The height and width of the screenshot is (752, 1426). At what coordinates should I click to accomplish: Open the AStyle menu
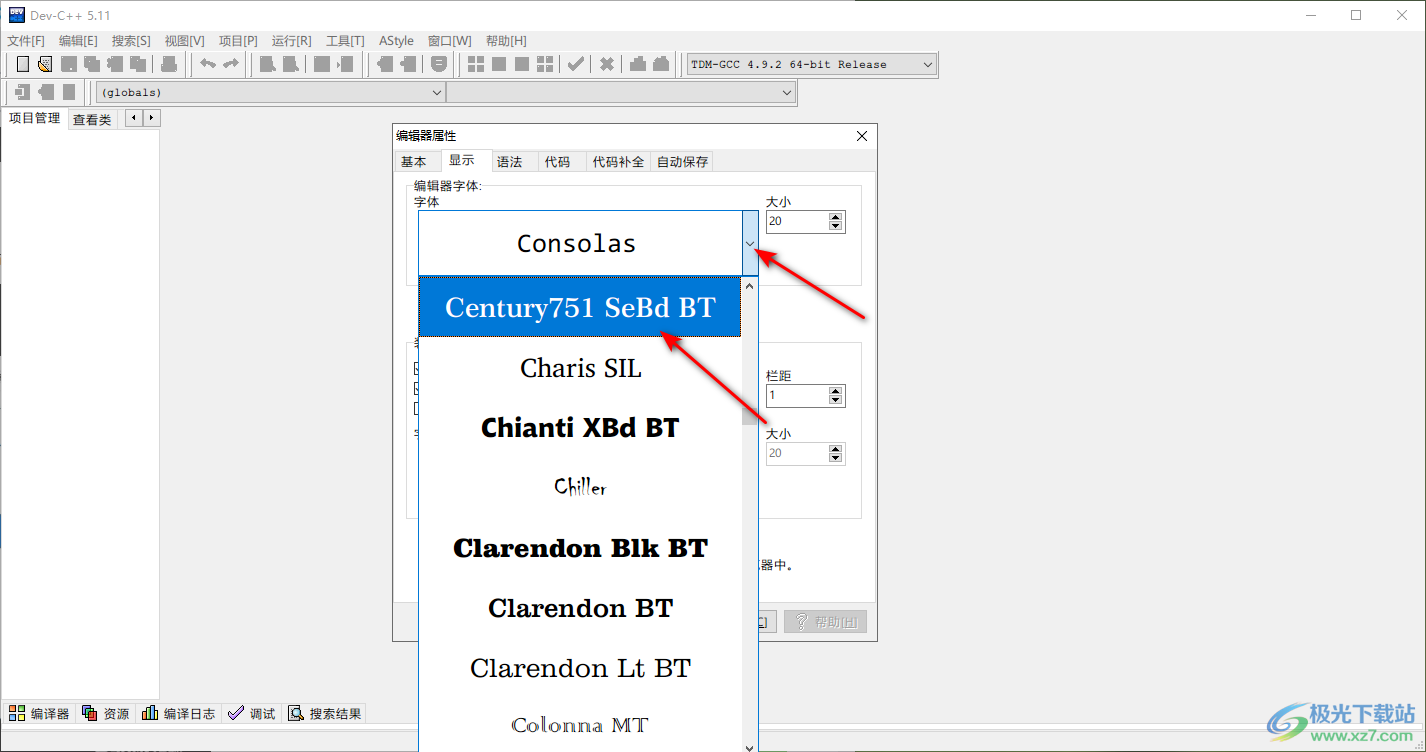[x=396, y=41]
